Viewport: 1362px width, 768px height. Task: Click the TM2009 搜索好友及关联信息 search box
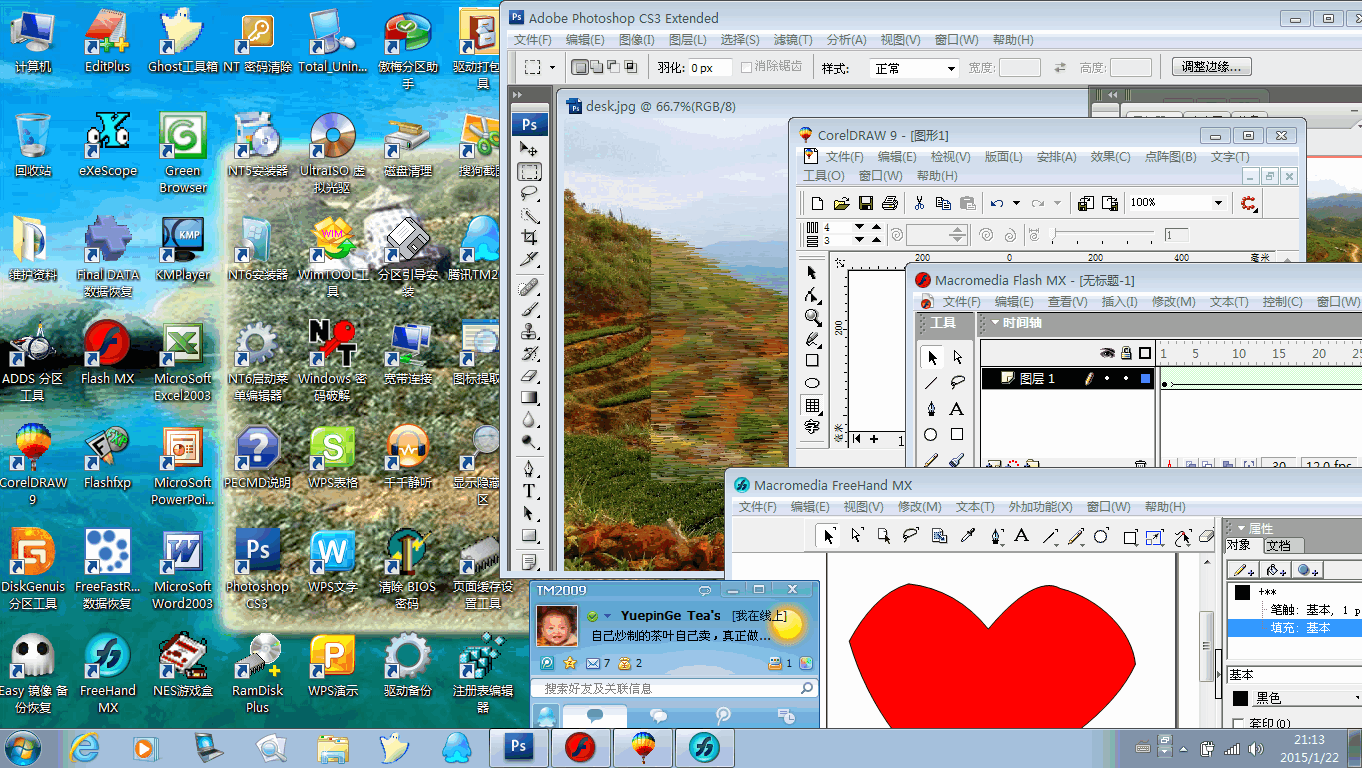(x=675, y=689)
